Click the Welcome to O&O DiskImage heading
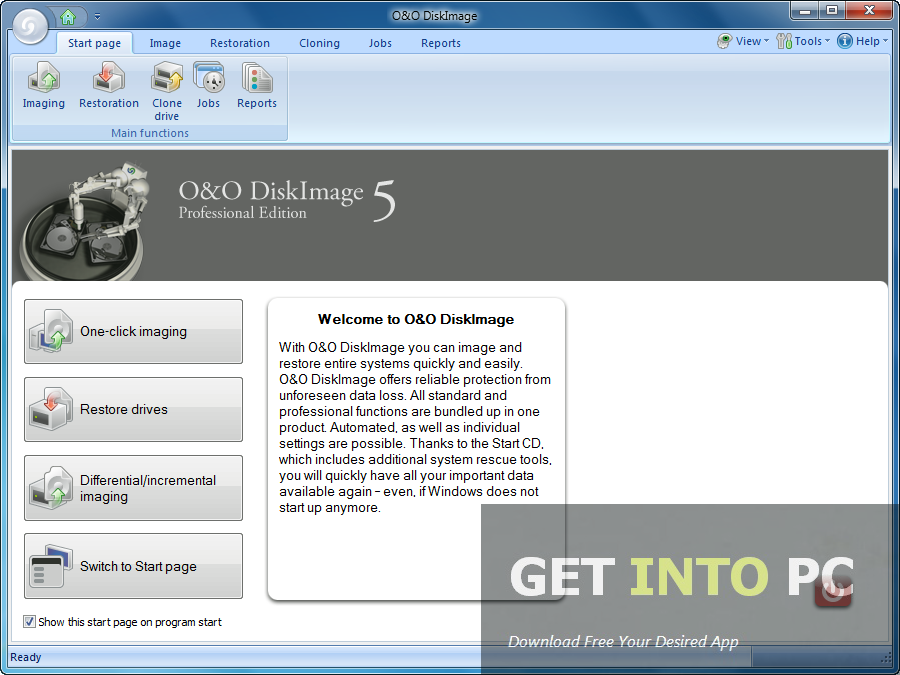The height and width of the screenshot is (675, 900). pyautogui.click(x=416, y=319)
